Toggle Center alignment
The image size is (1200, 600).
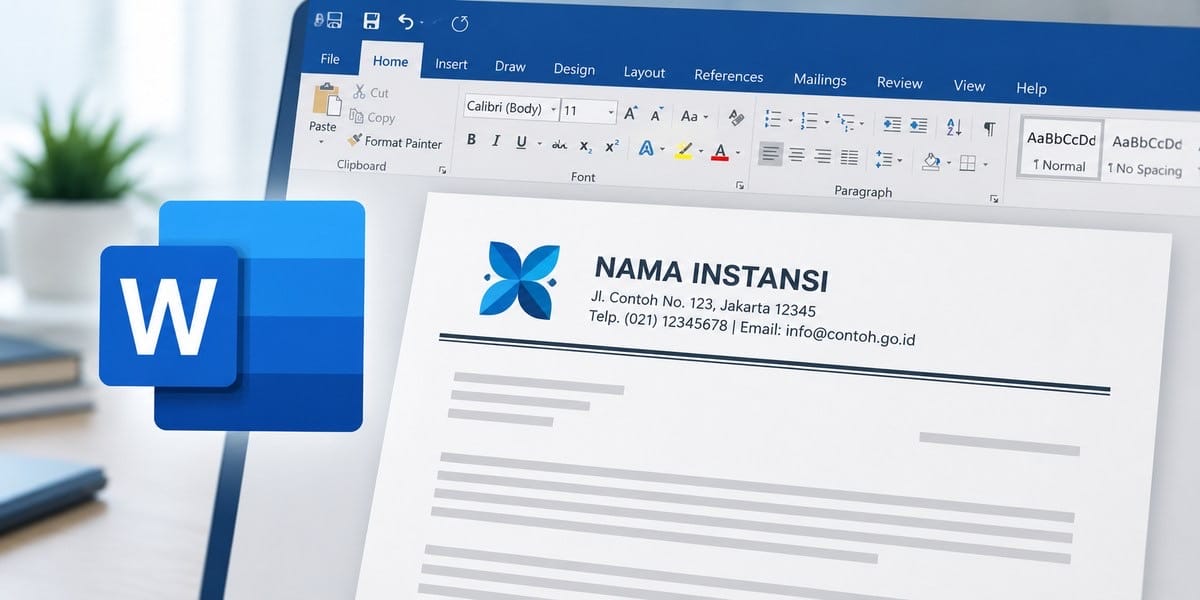797,155
